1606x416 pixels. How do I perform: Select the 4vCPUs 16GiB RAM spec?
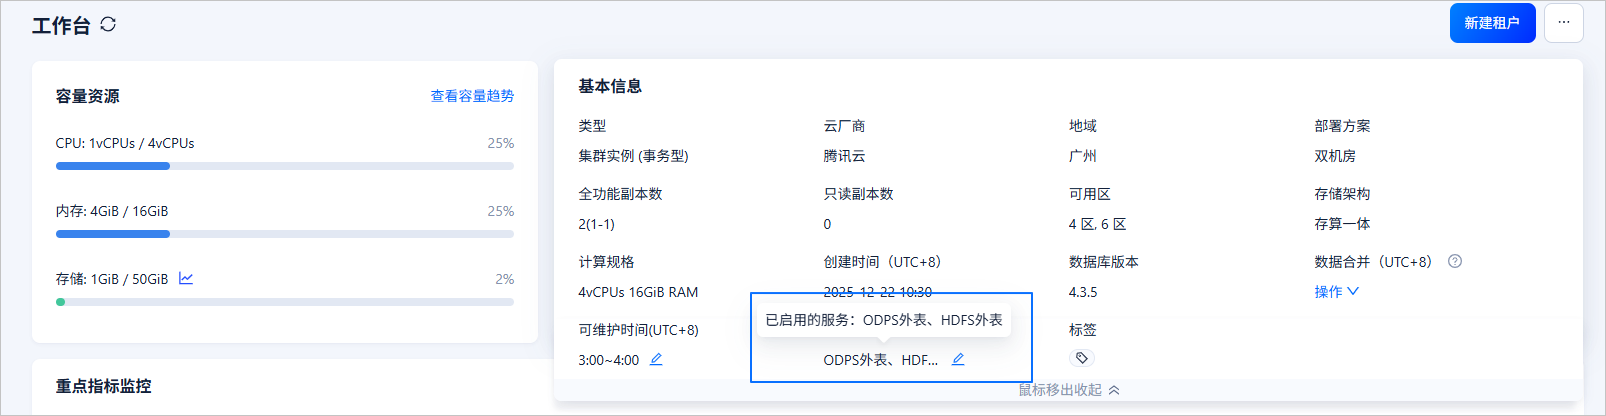638,292
